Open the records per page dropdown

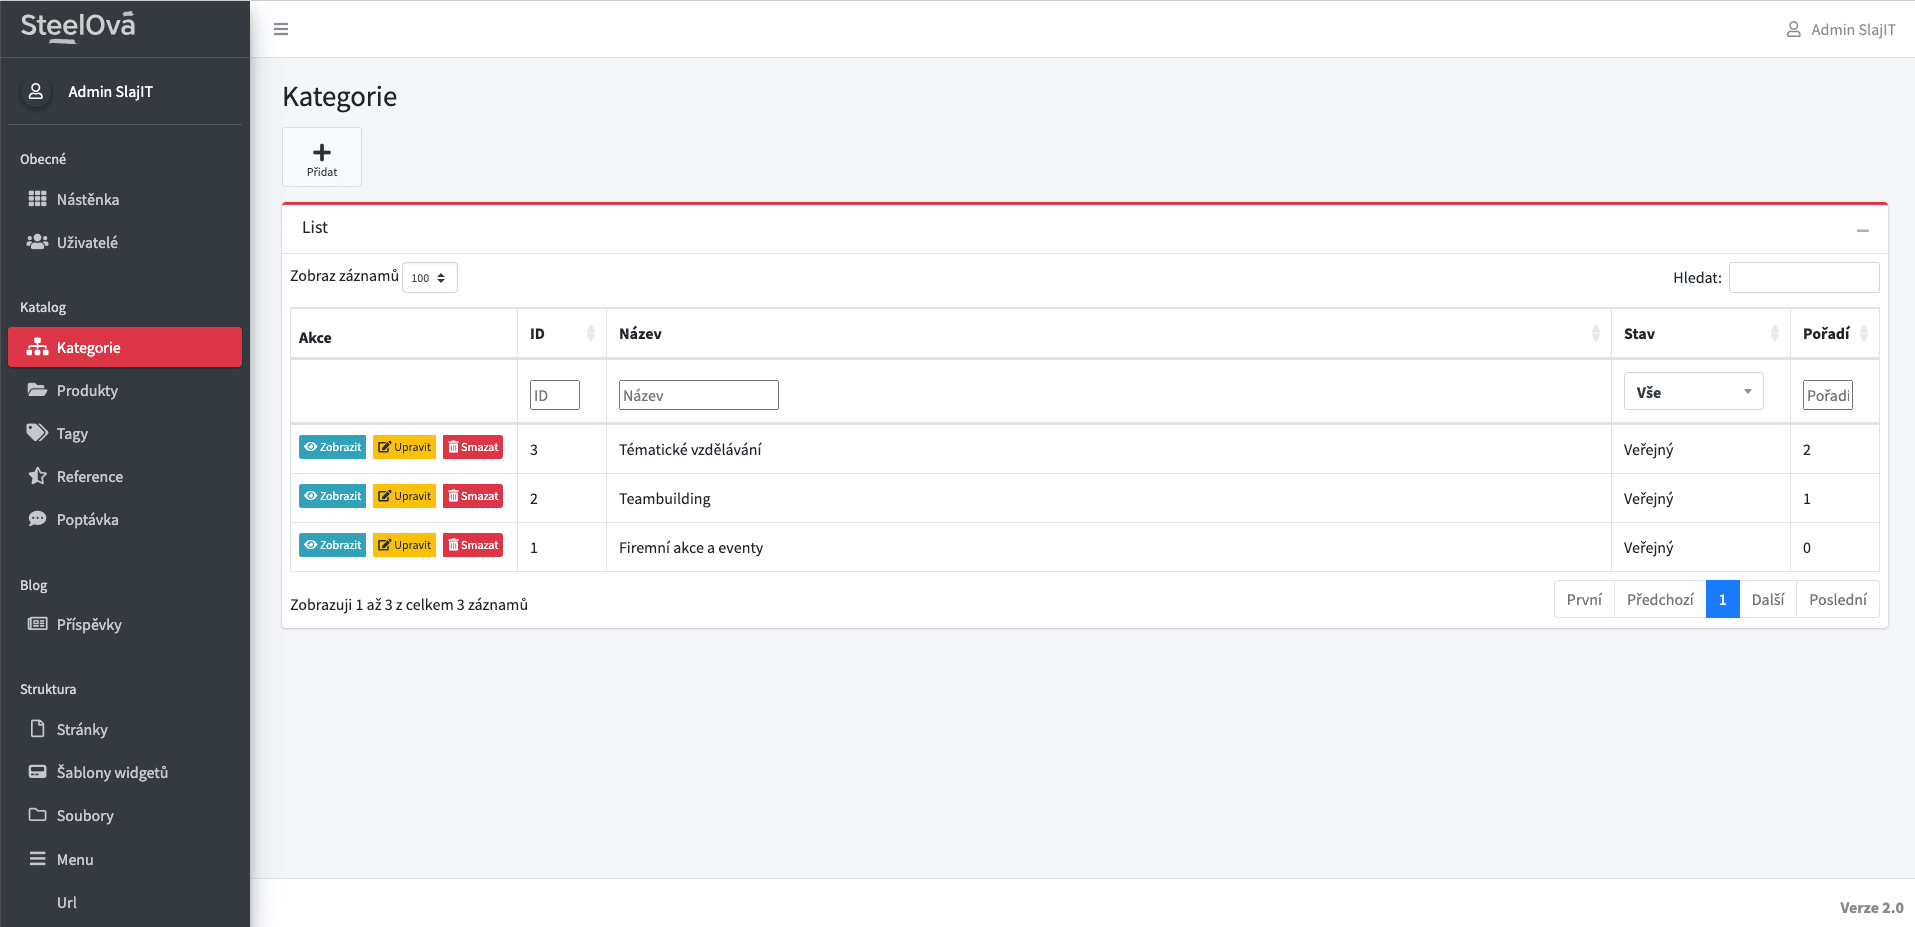(429, 278)
